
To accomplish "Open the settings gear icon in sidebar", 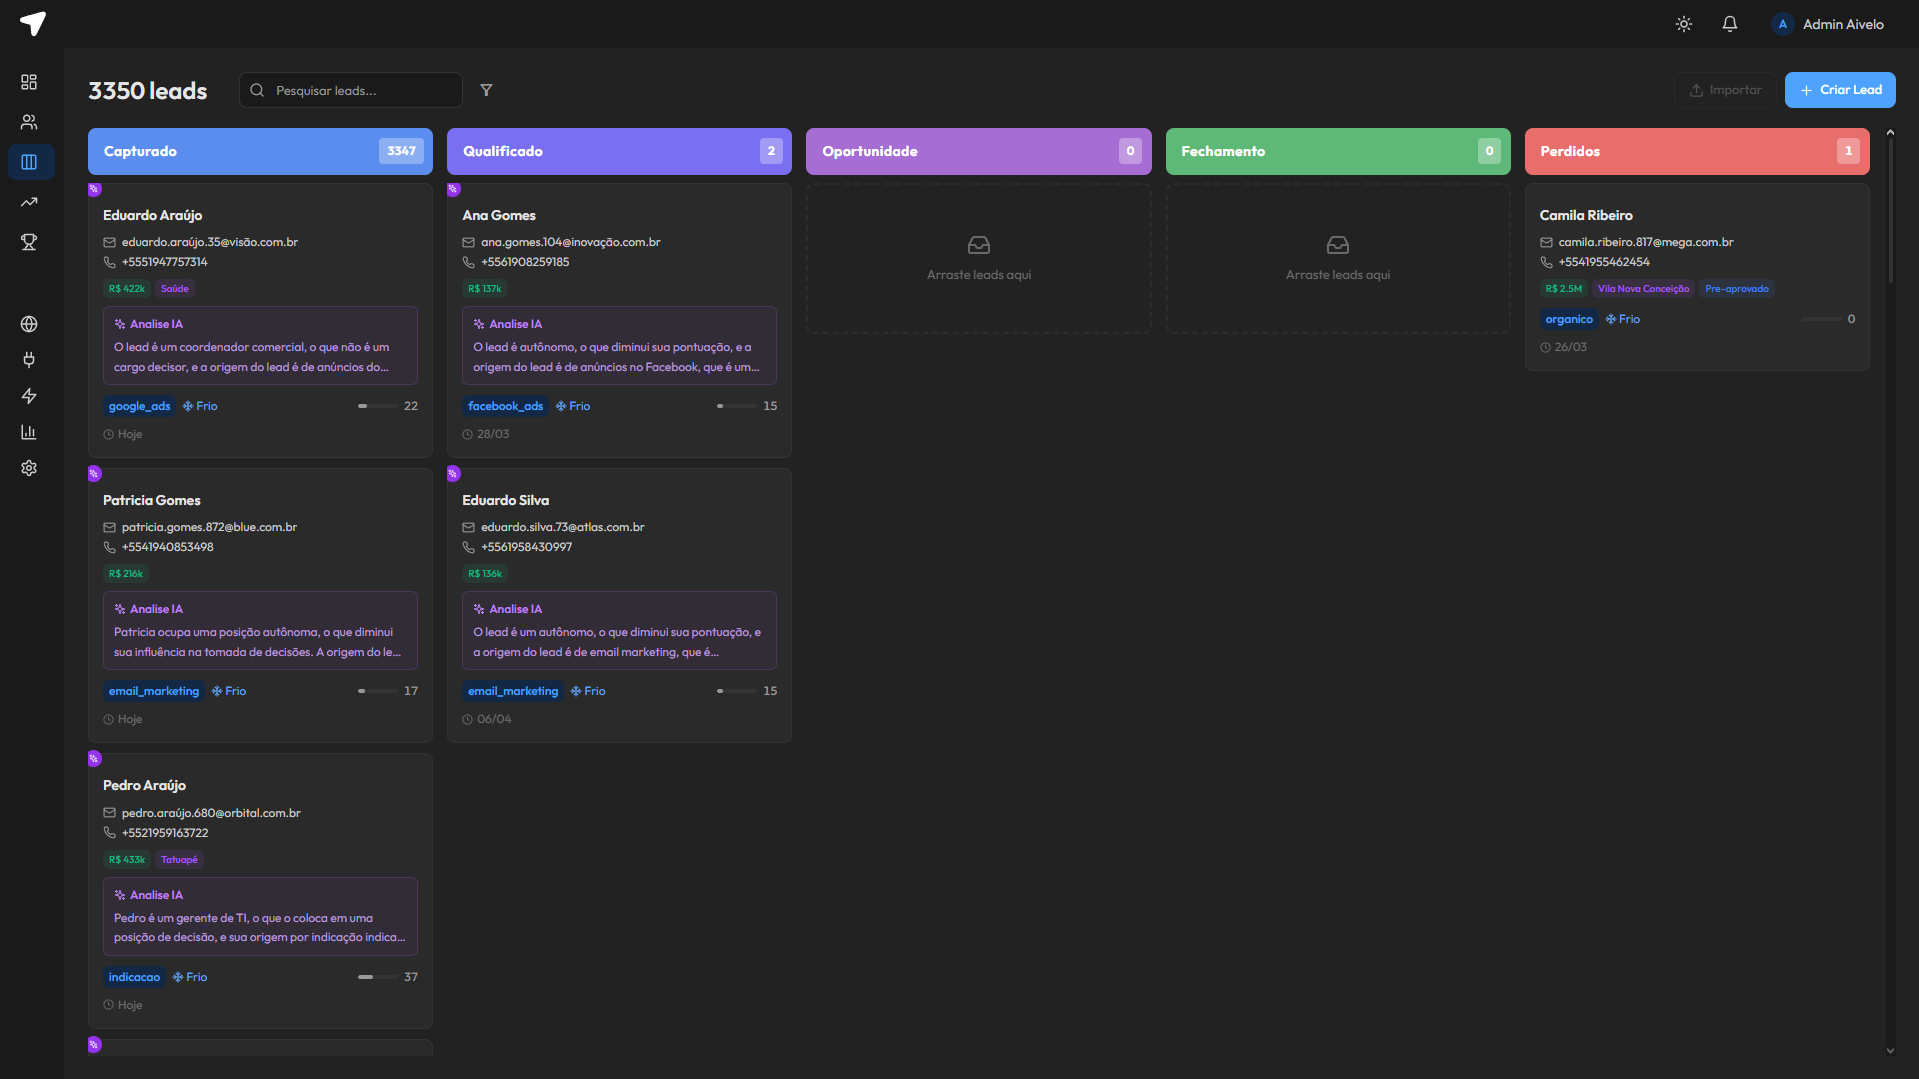I will pos(29,468).
